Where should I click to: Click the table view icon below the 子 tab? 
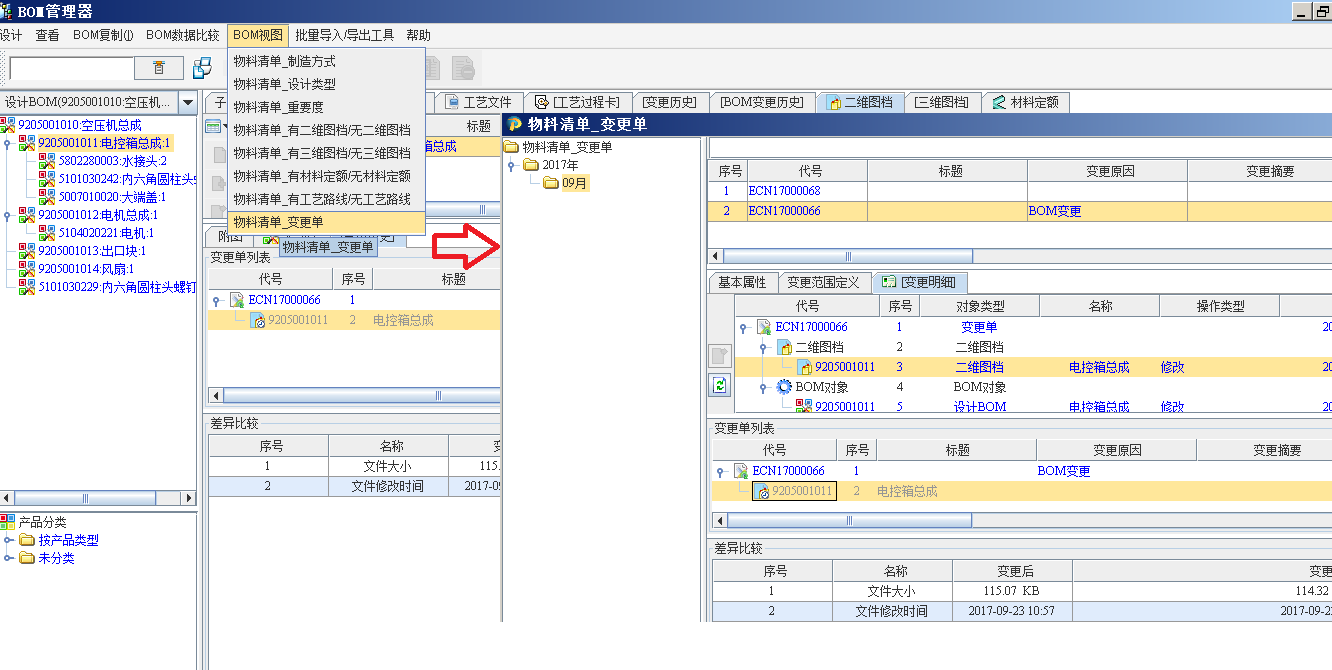coord(212,126)
